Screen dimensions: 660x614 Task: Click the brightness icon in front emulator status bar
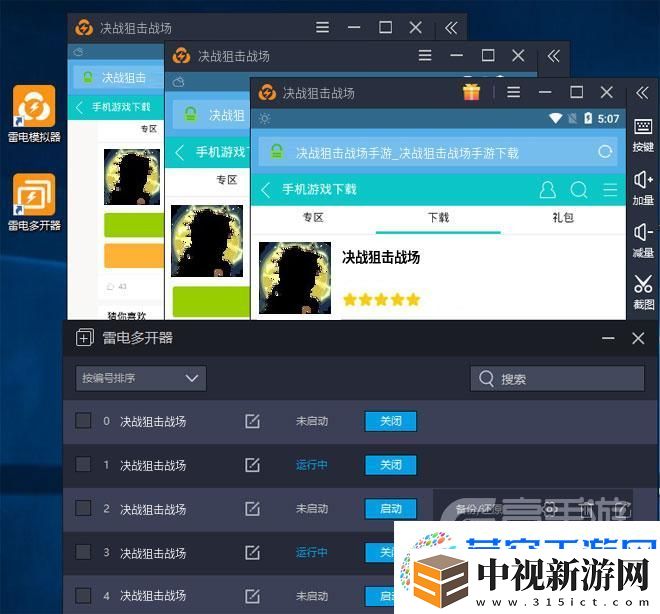(264, 119)
